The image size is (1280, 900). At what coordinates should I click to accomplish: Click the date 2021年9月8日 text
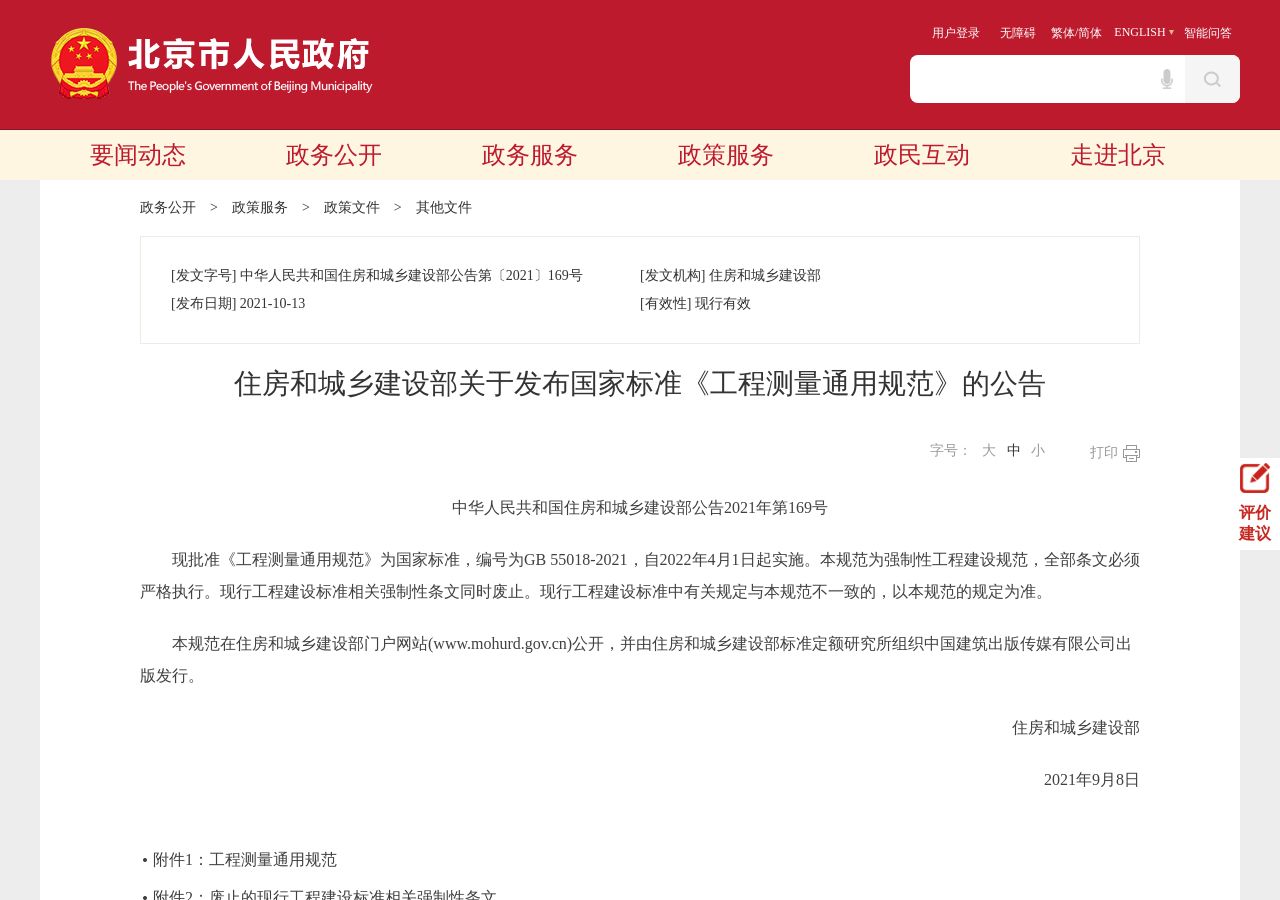tap(1092, 780)
